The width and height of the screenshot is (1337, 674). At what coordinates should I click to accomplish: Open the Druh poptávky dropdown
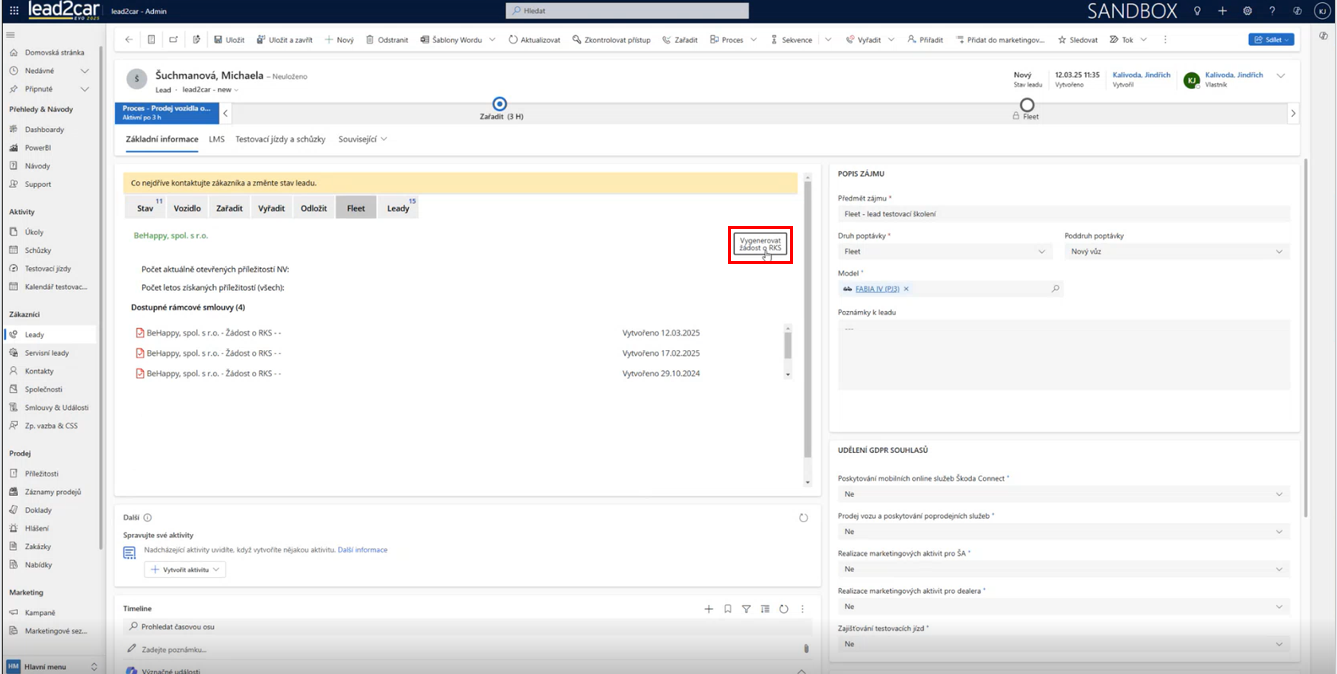[x=944, y=252]
